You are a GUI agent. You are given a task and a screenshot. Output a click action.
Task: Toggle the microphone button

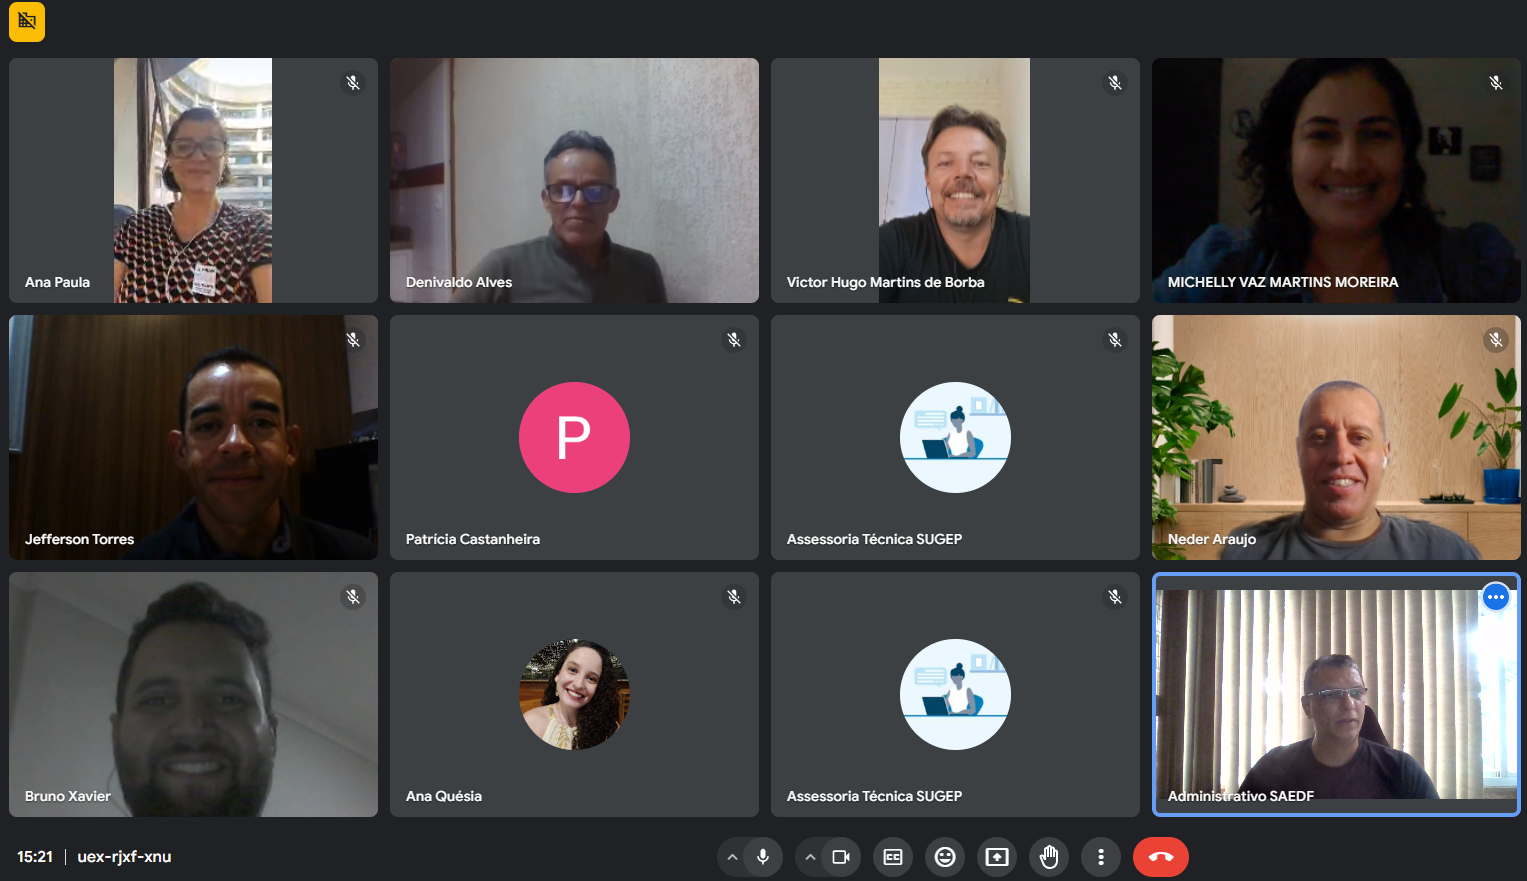tap(763, 857)
